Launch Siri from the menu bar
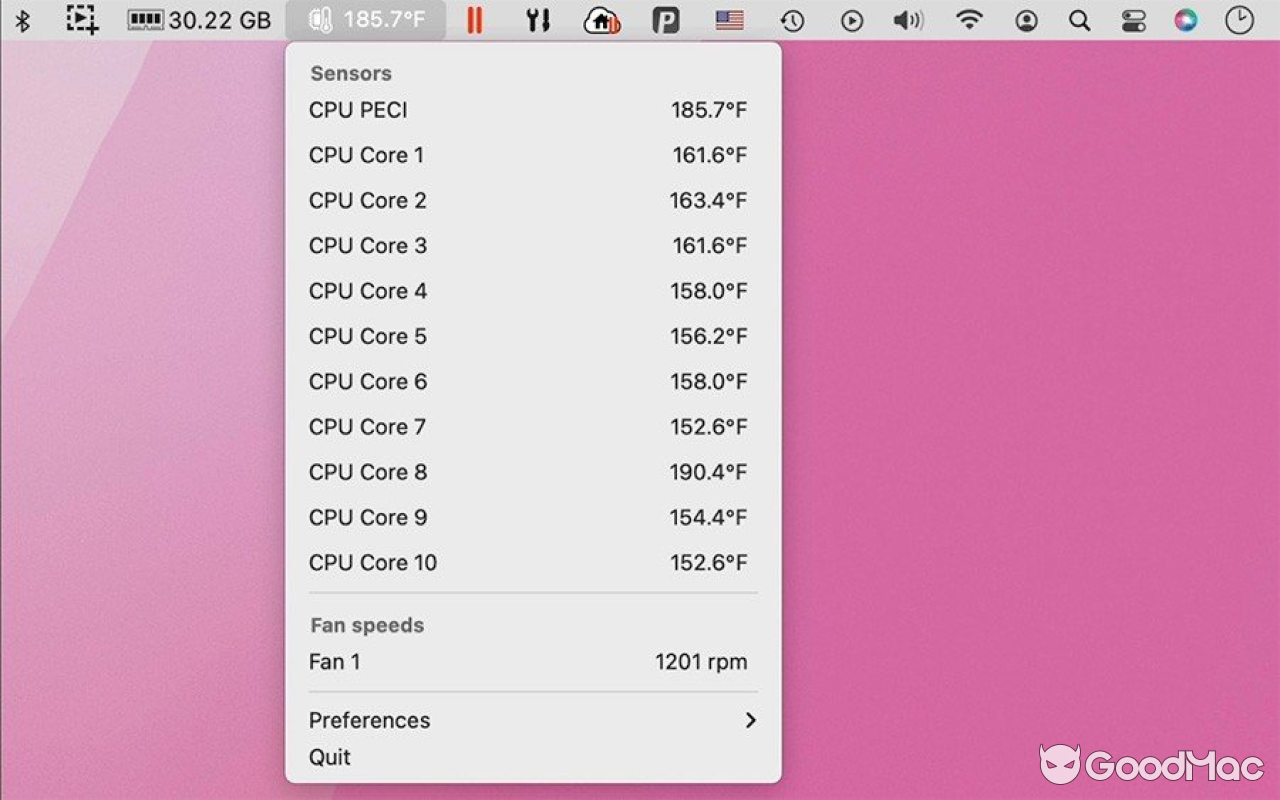The image size is (1280, 800). point(1186,20)
